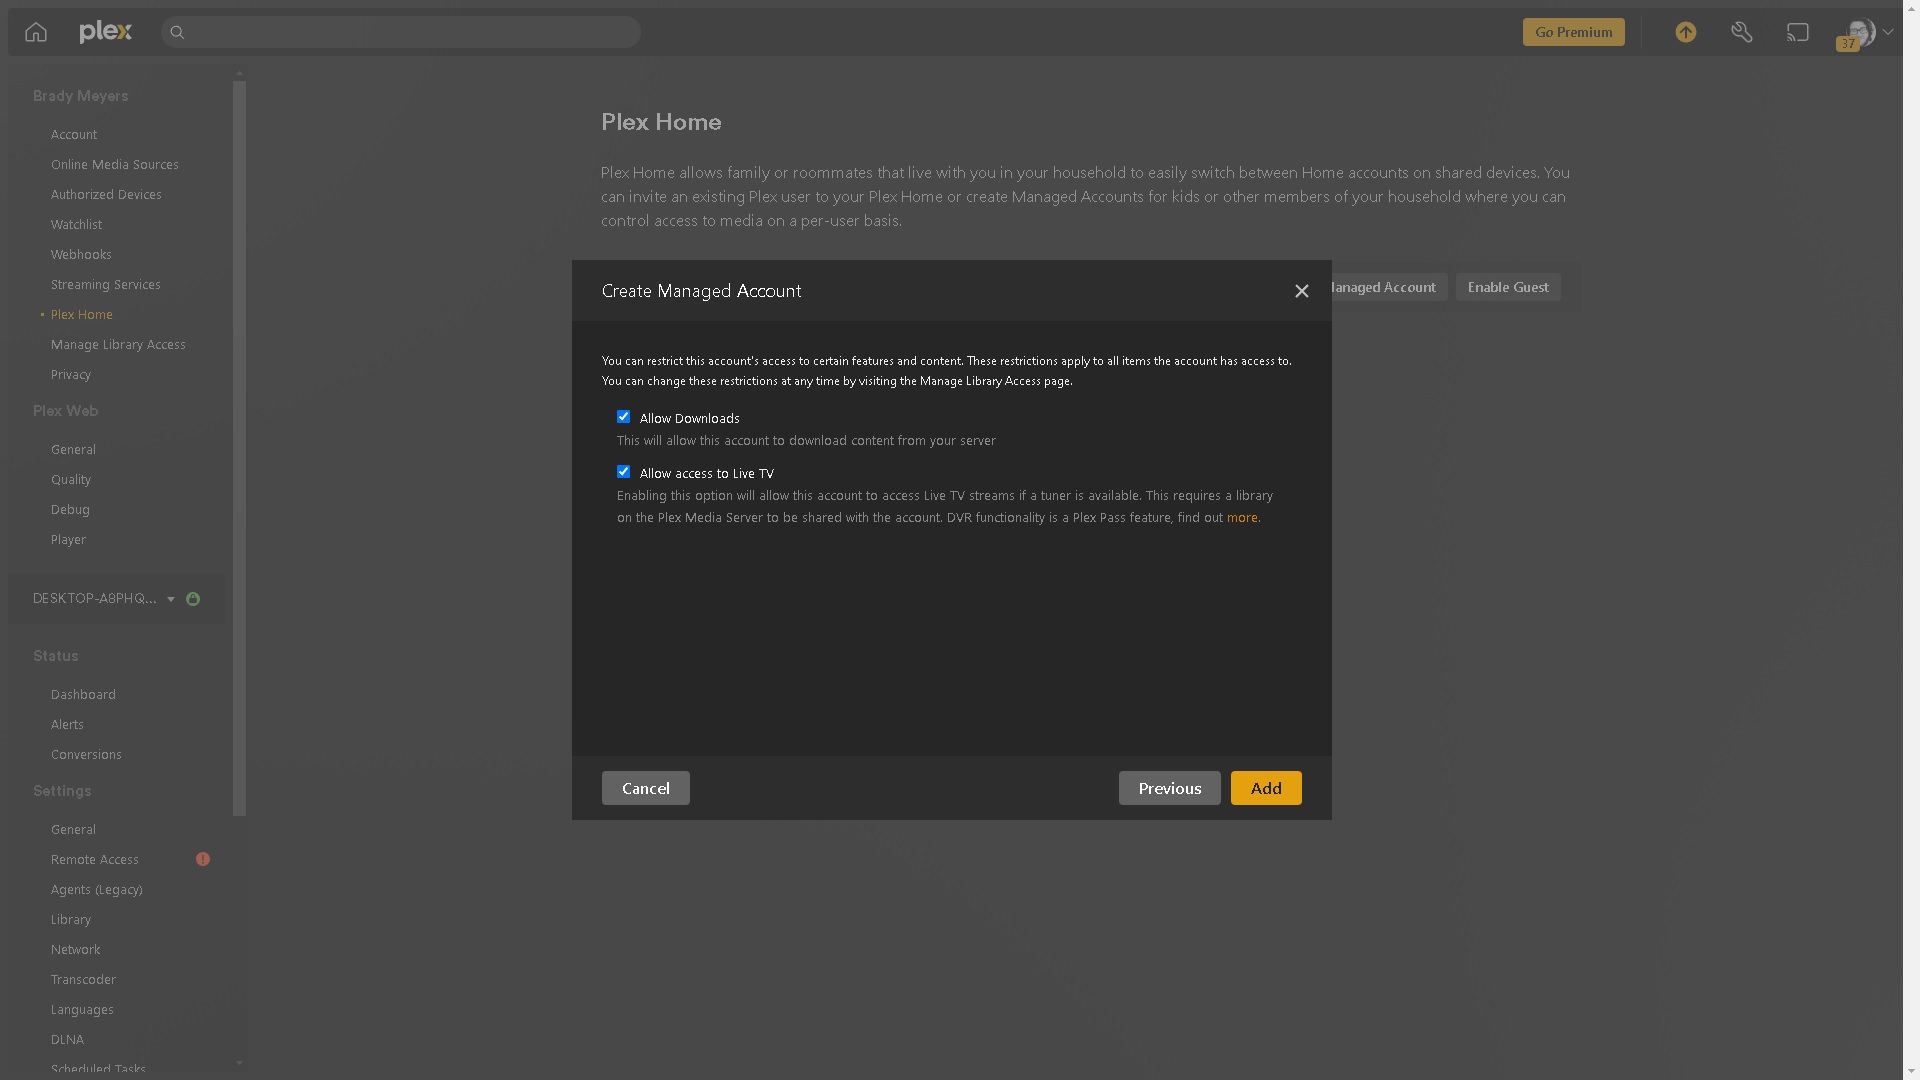Open account menu chevron next to avatar

(1888, 32)
